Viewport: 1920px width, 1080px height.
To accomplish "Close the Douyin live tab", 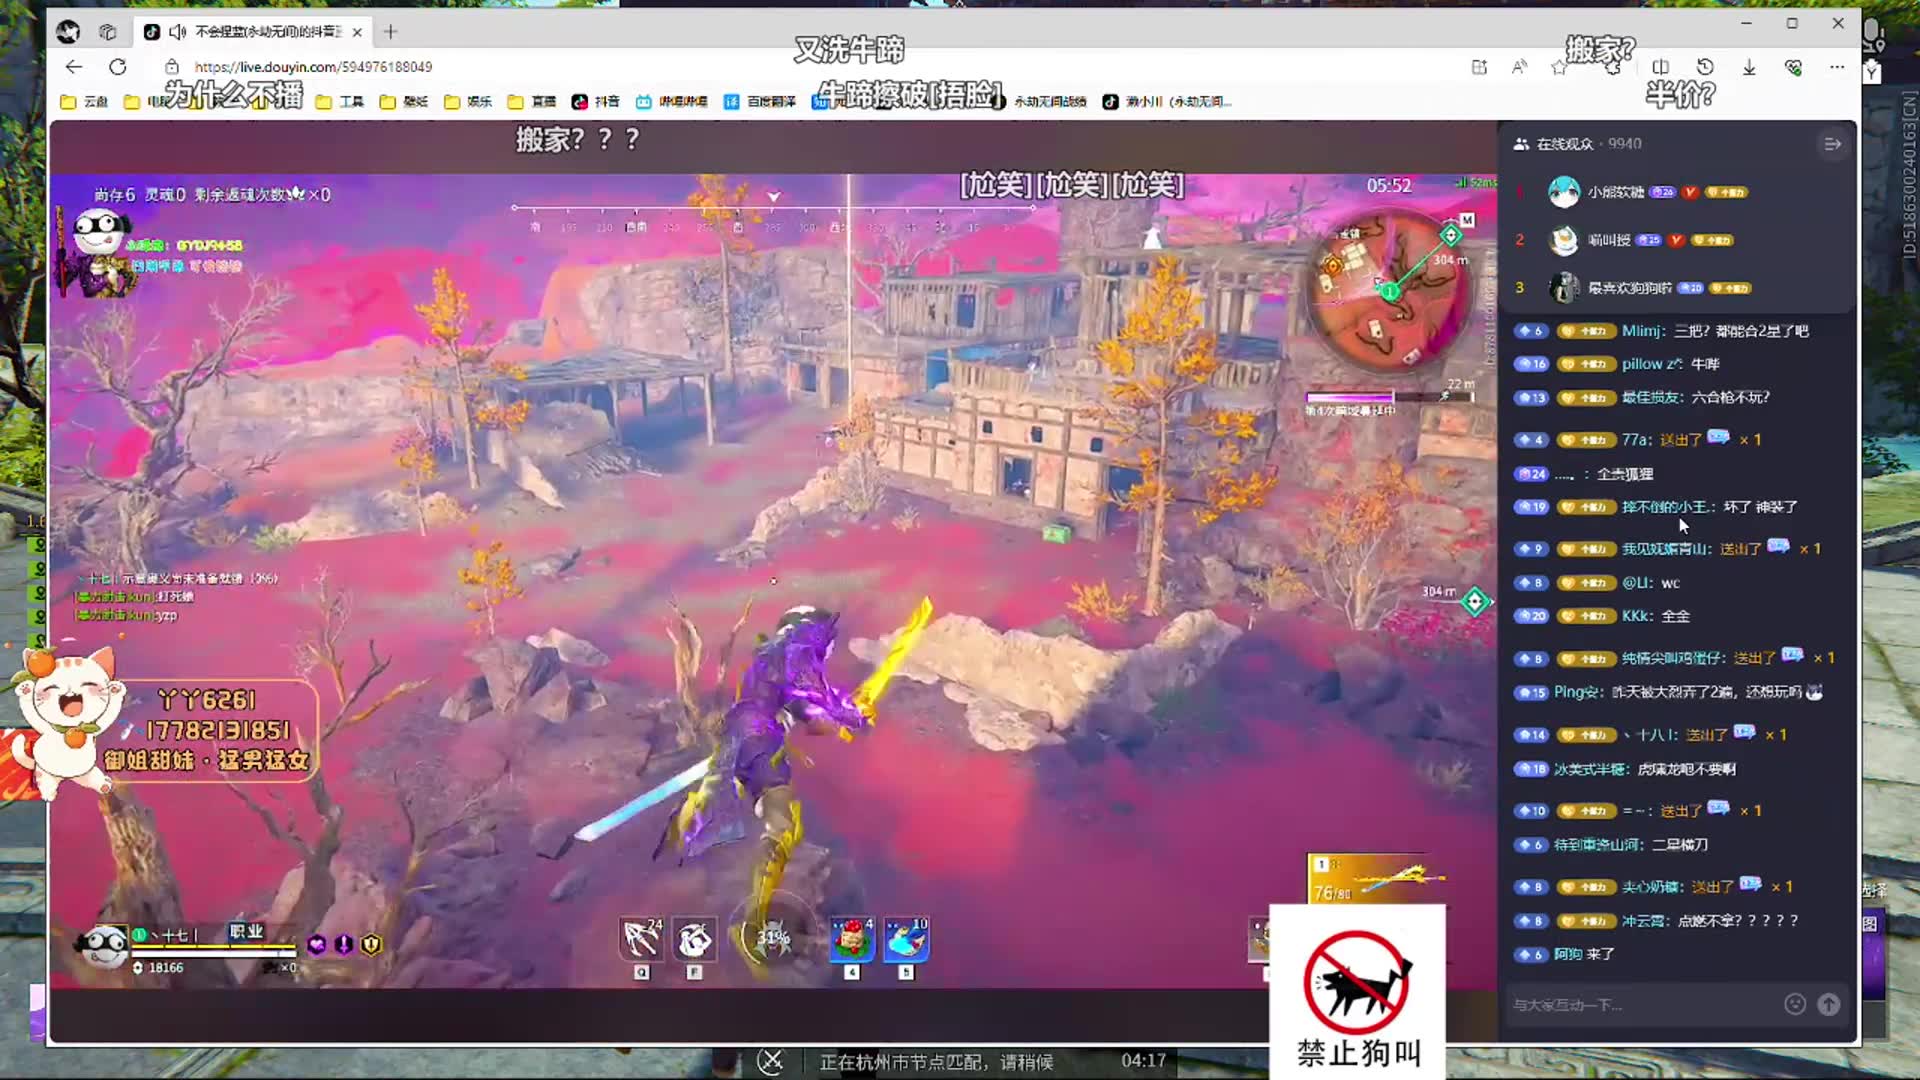I will 357,32.
